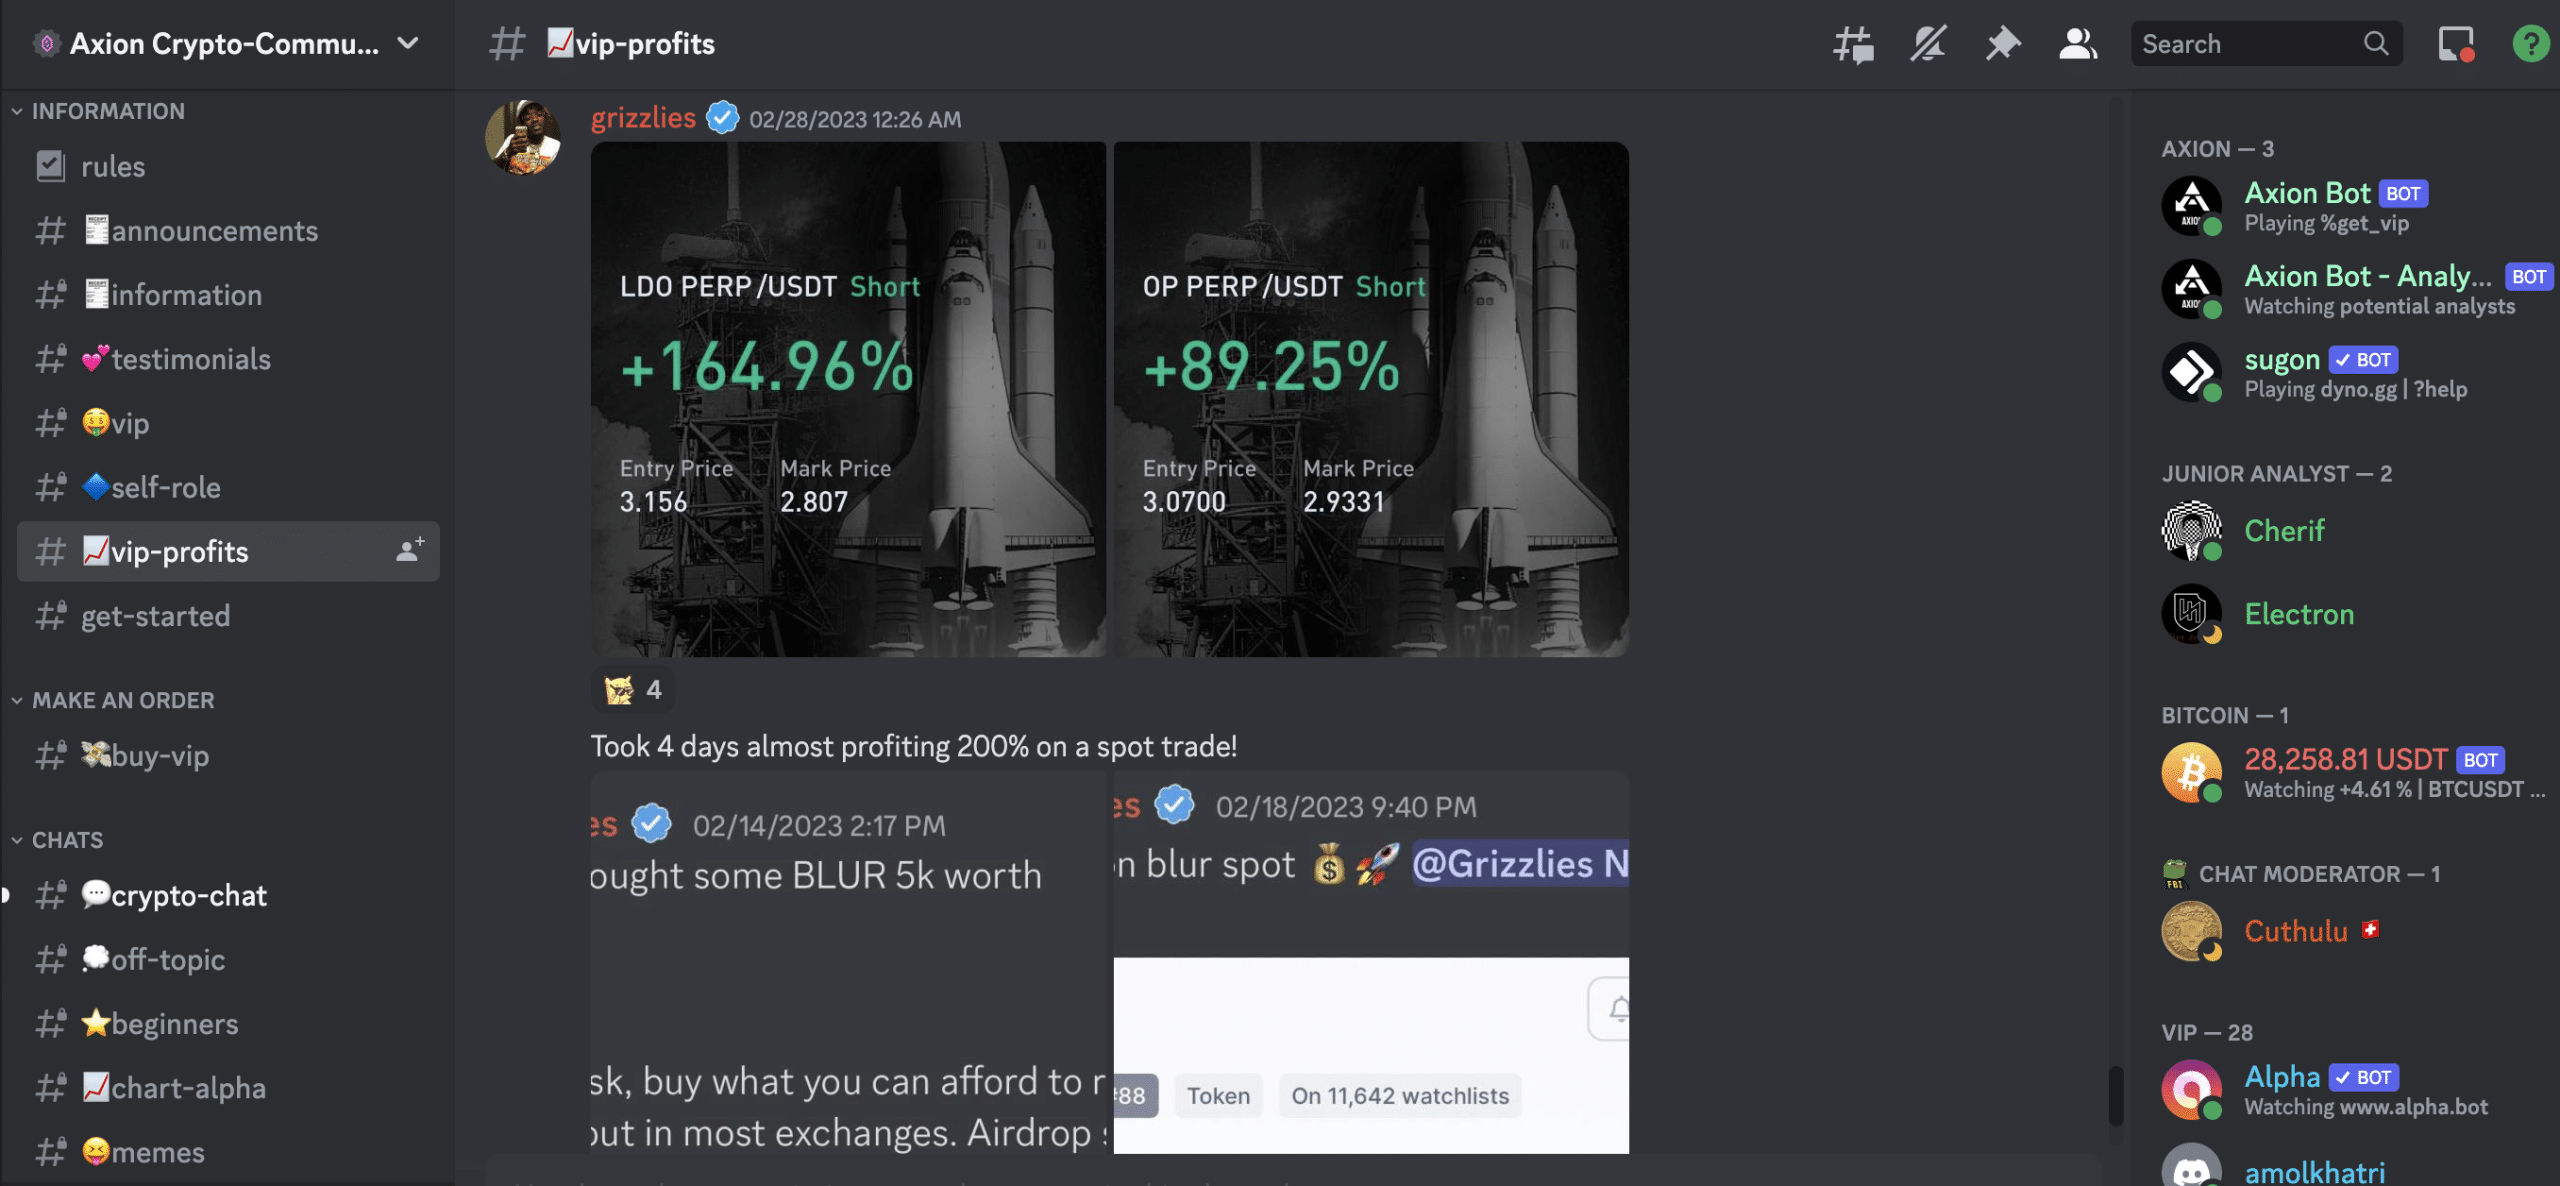This screenshot has width=2560, height=1186.
Task: Click the pinned messages icon
Action: point(2000,42)
